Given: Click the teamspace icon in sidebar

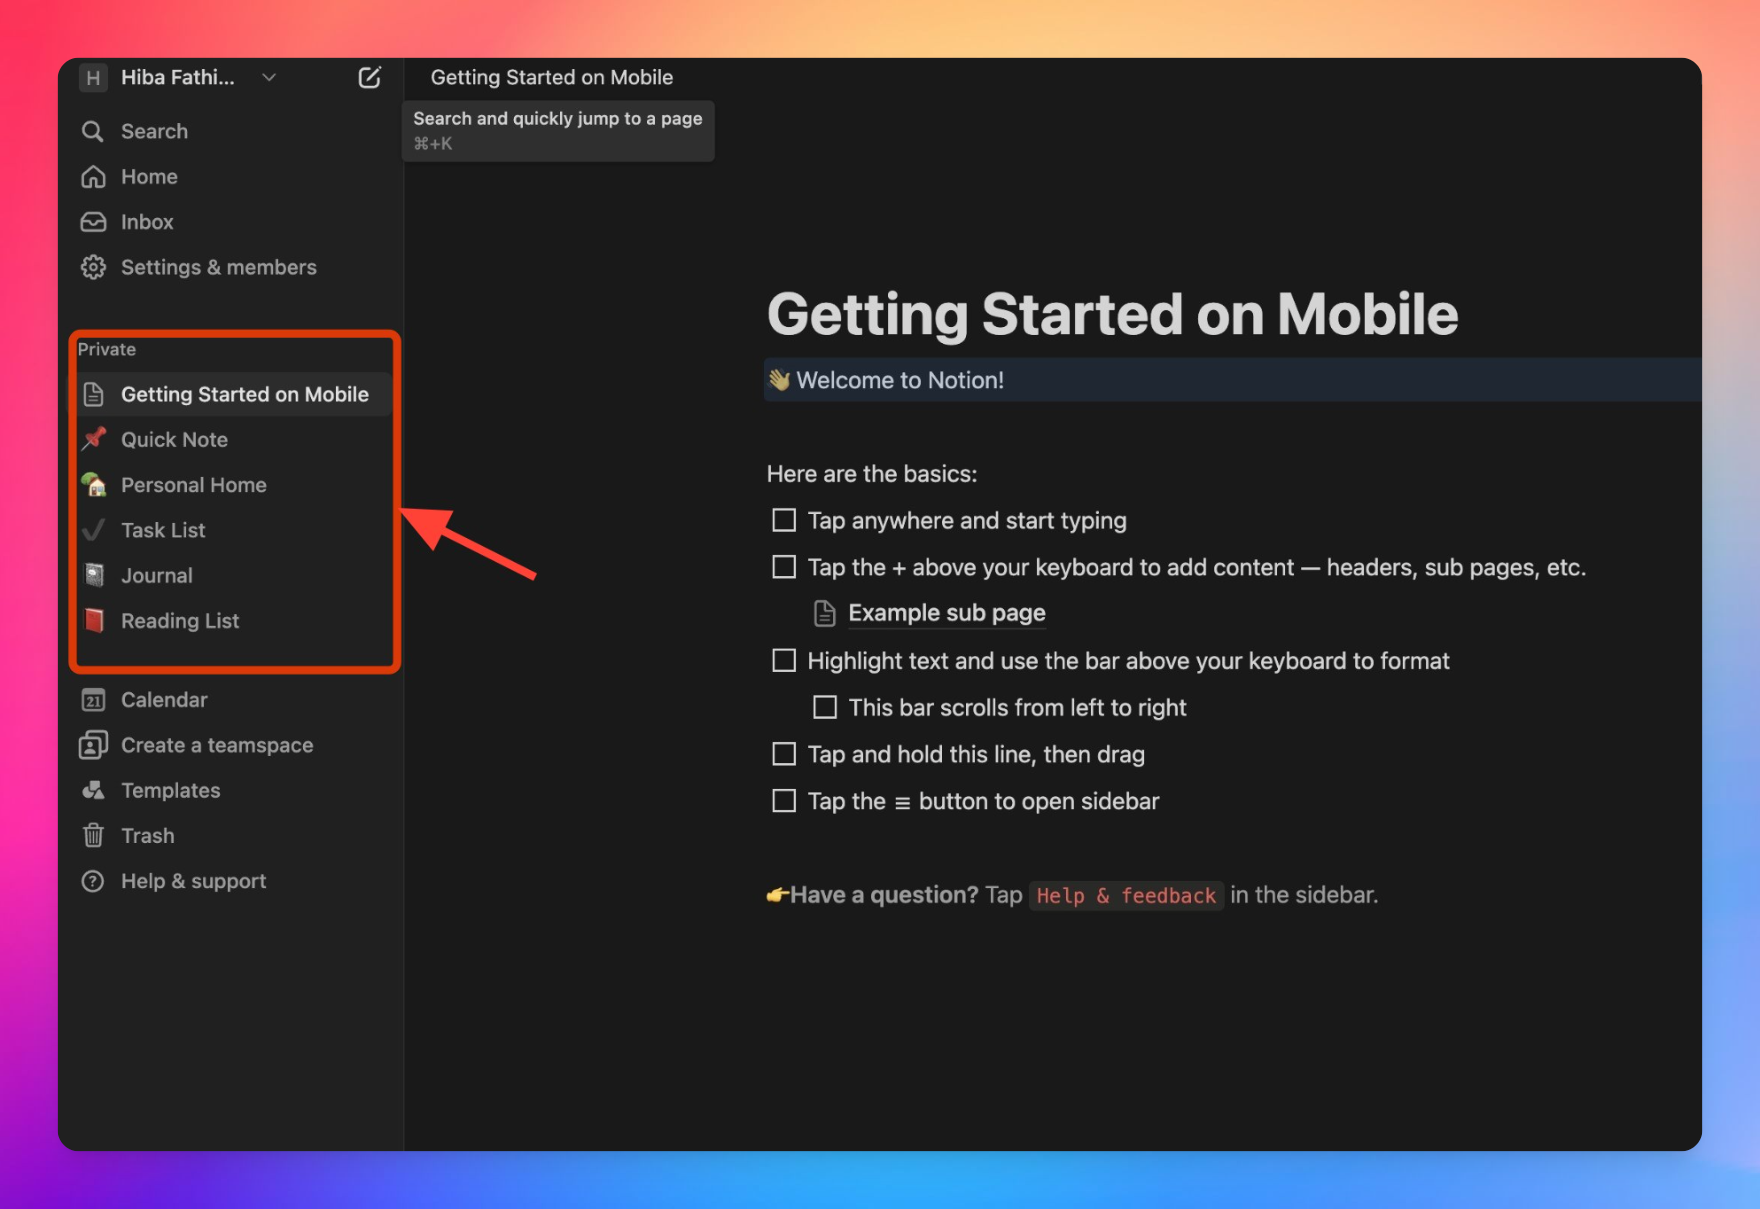Looking at the screenshot, I should click(x=93, y=745).
